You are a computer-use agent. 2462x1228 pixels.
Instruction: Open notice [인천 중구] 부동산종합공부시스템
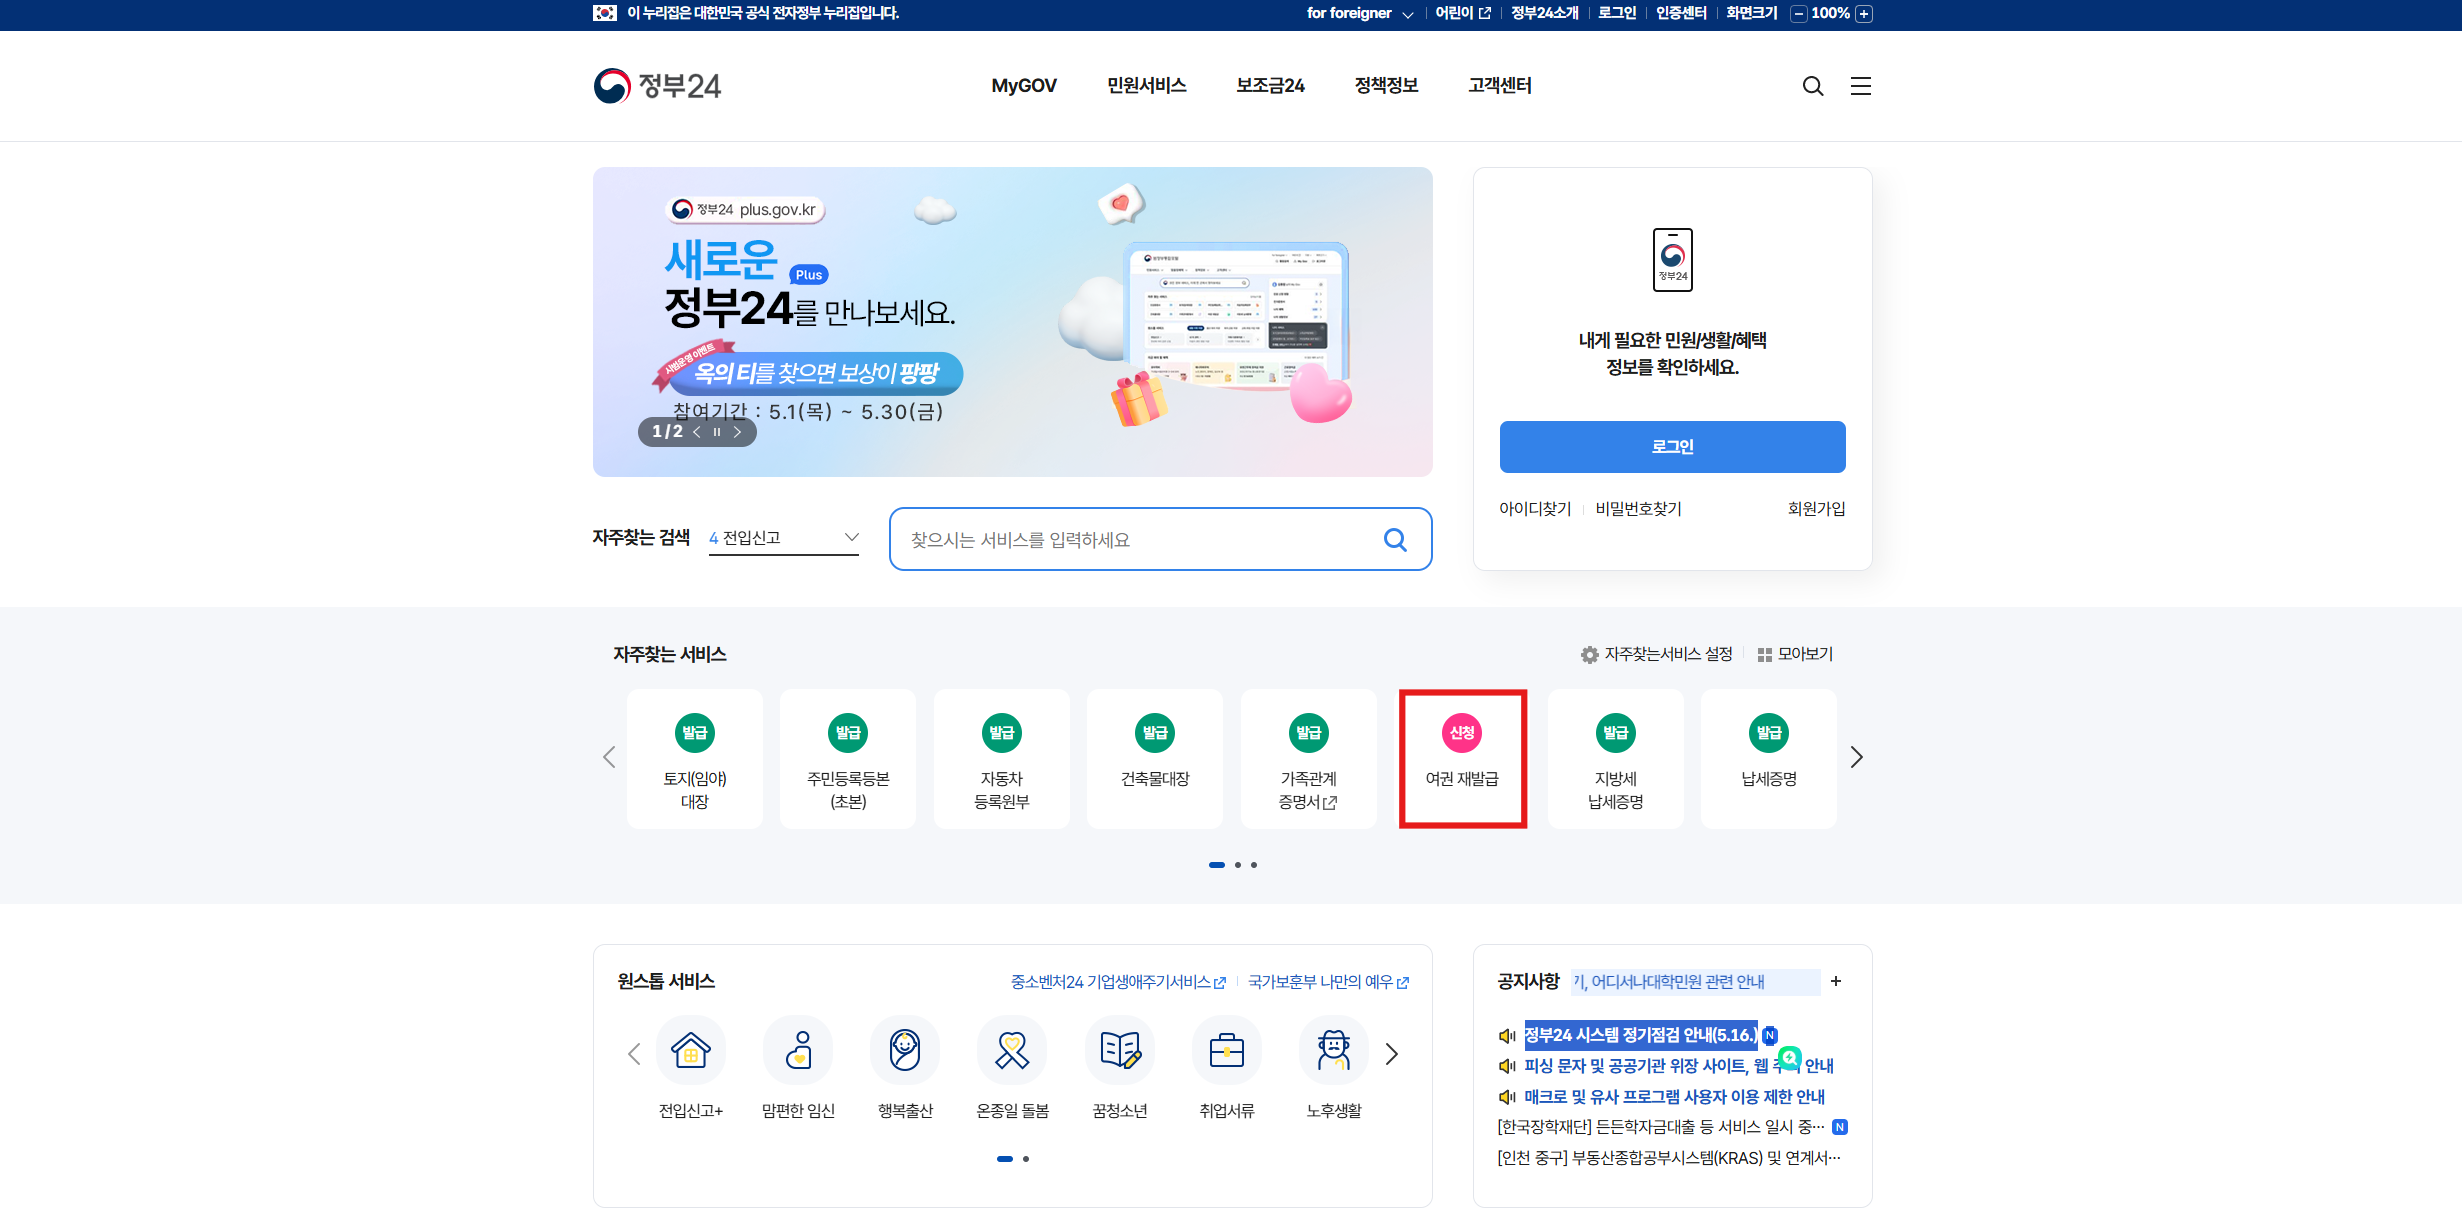[x=1669, y=1158]
